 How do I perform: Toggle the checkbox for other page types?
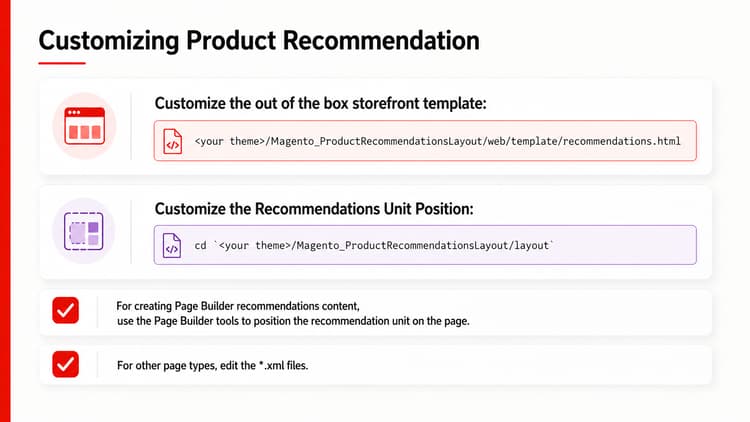tap(66, 364)
